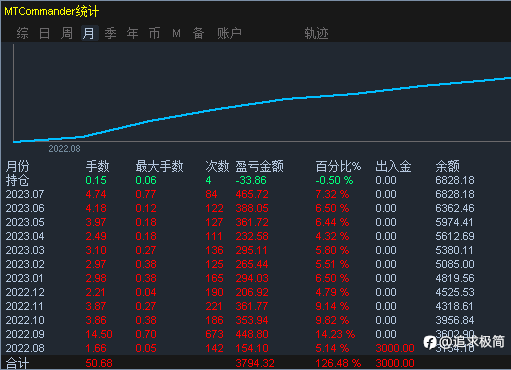The image size is (511, 370).
Task: Click the 0.77 max lots value
Action: click(x=146, y=194)
